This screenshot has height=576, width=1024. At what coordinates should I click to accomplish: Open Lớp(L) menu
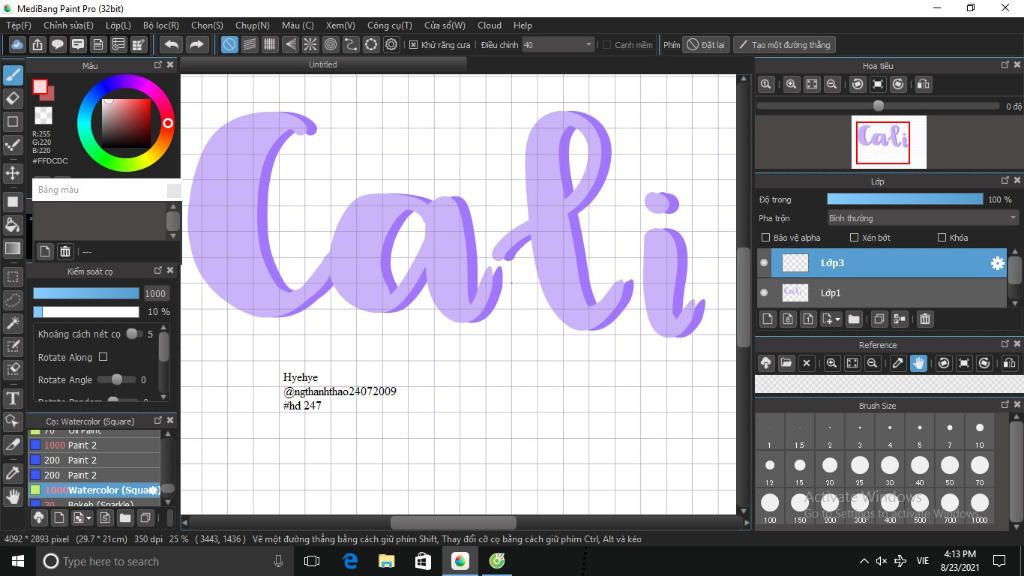pos(118,25)
